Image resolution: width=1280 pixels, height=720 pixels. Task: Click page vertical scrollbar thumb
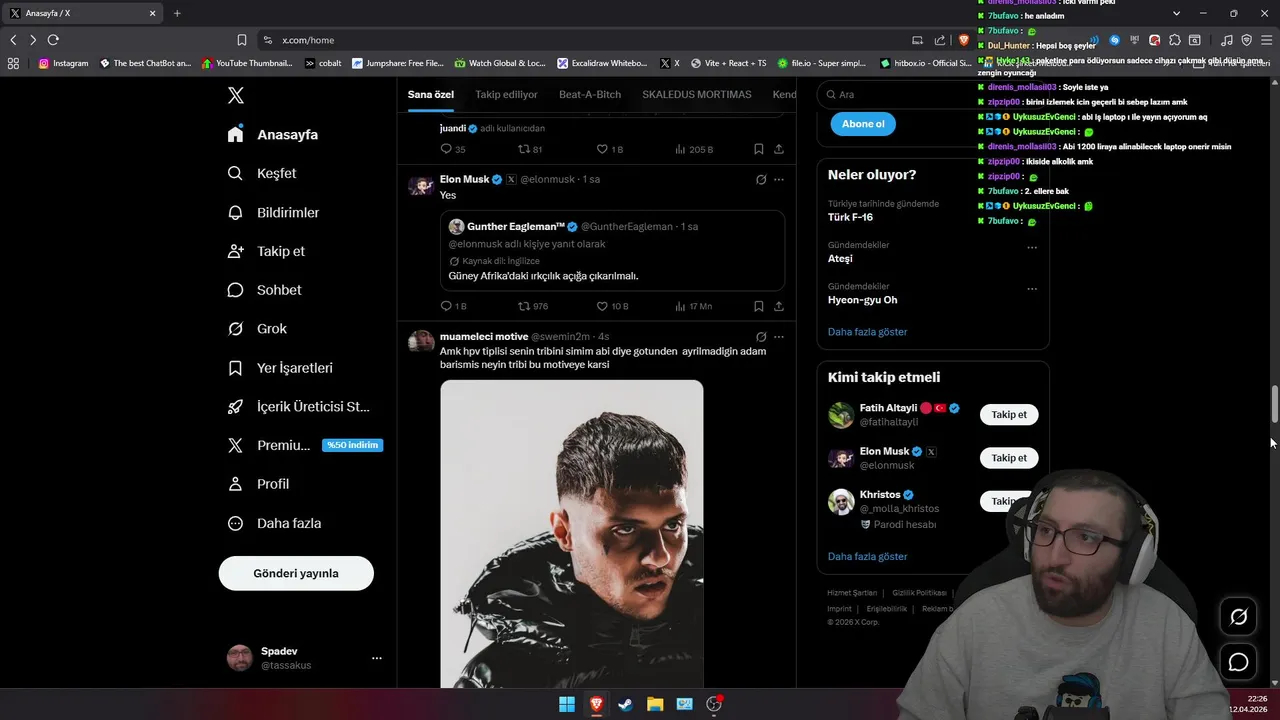1275,404
